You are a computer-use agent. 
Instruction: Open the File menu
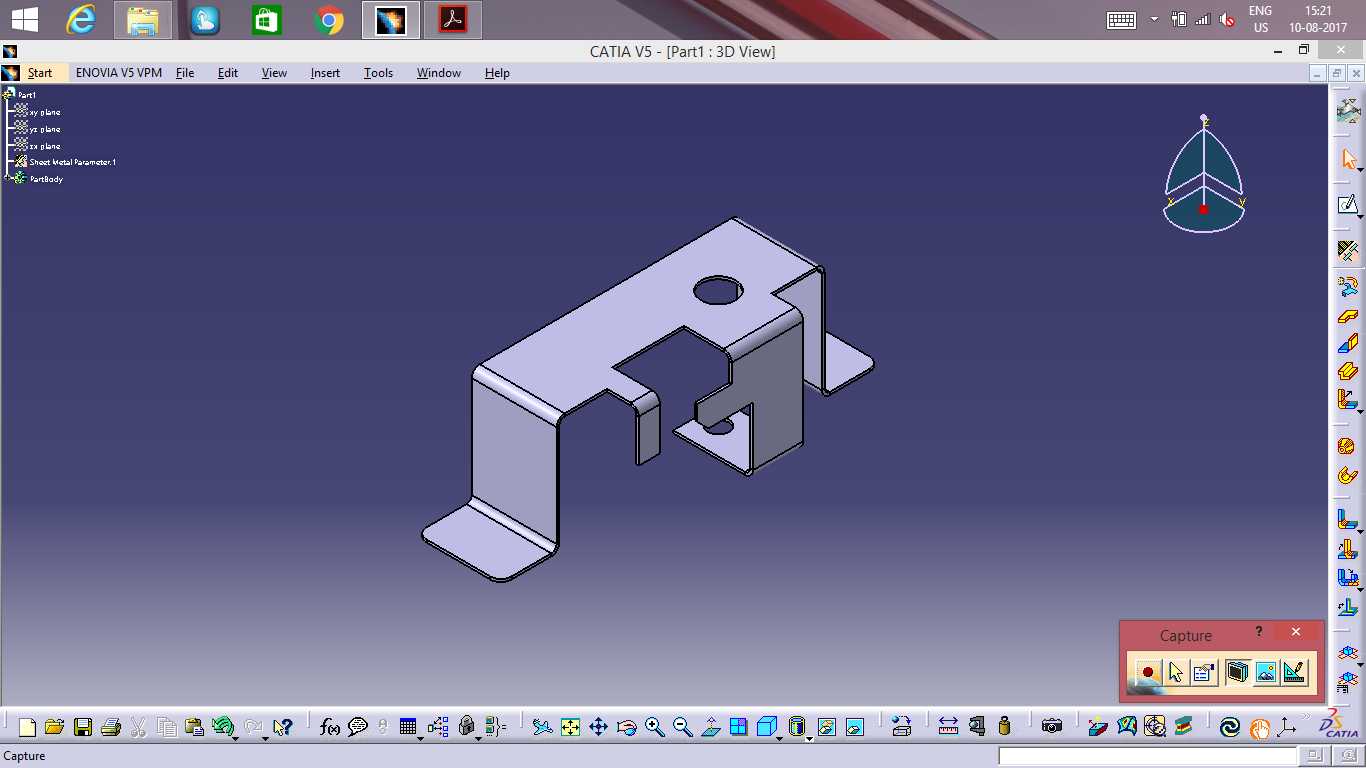(185, 73)
